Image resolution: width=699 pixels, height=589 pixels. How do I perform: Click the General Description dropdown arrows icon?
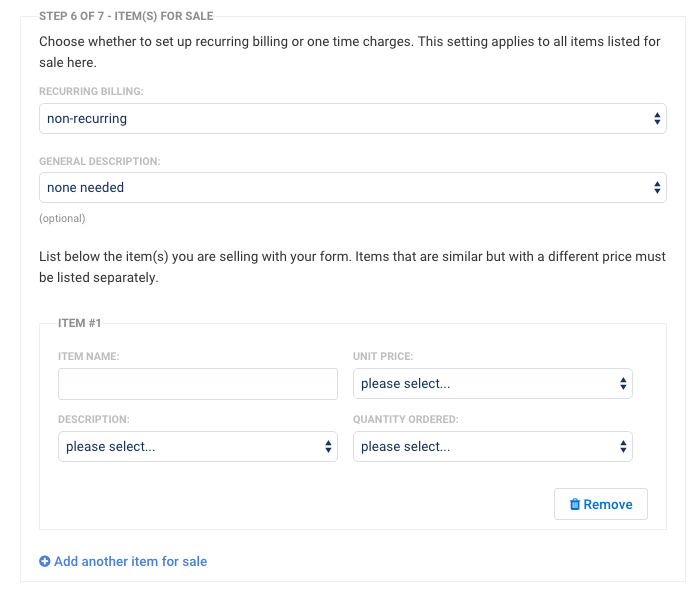pyautogui.click(x=657, y=187)
